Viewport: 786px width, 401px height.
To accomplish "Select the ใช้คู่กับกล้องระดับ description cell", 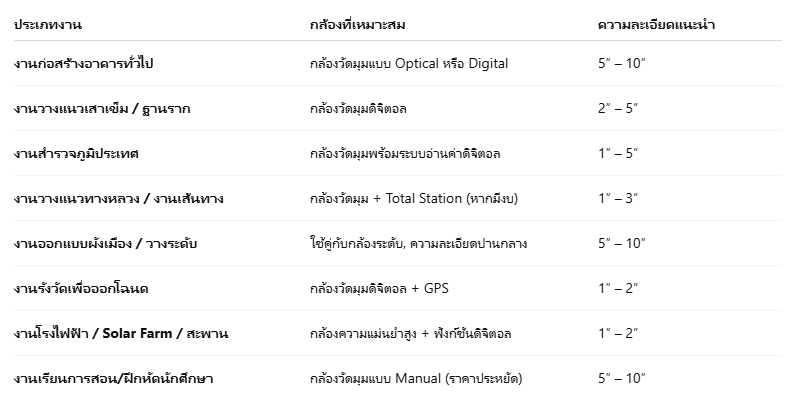I will pos(419,244).
